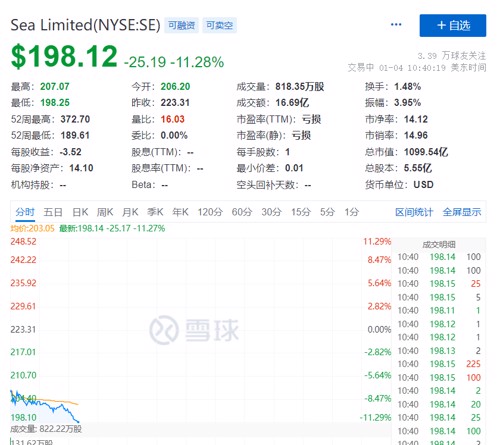The width and height of the screenshot is (500, 445).
Task: Click the 量比 value 16.03
Action: click(x=172, y=119)
